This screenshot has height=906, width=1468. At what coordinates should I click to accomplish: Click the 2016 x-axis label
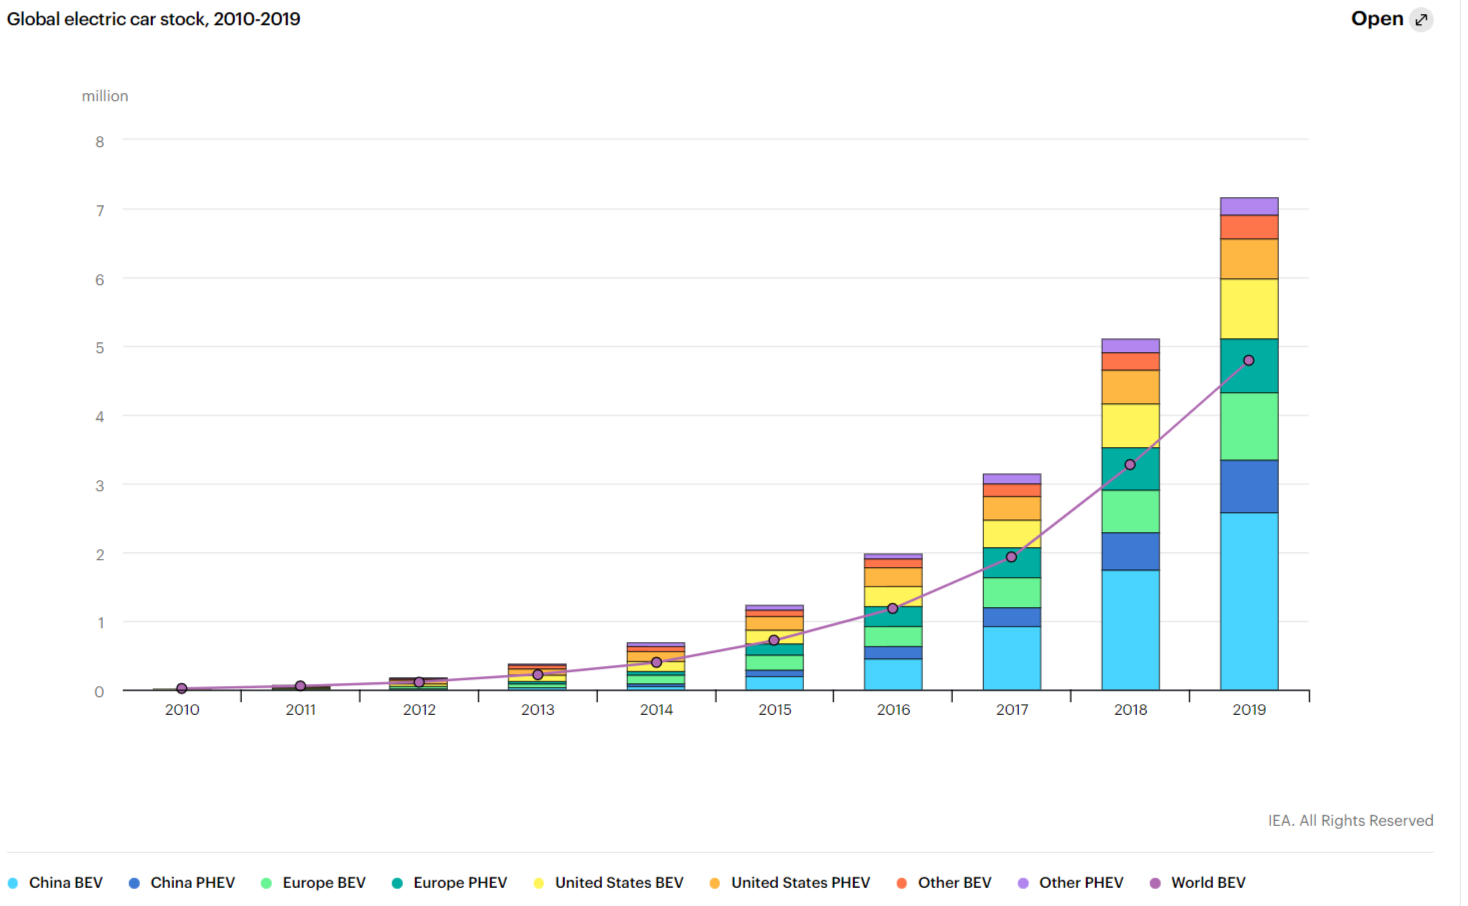[x=893, y=709]
